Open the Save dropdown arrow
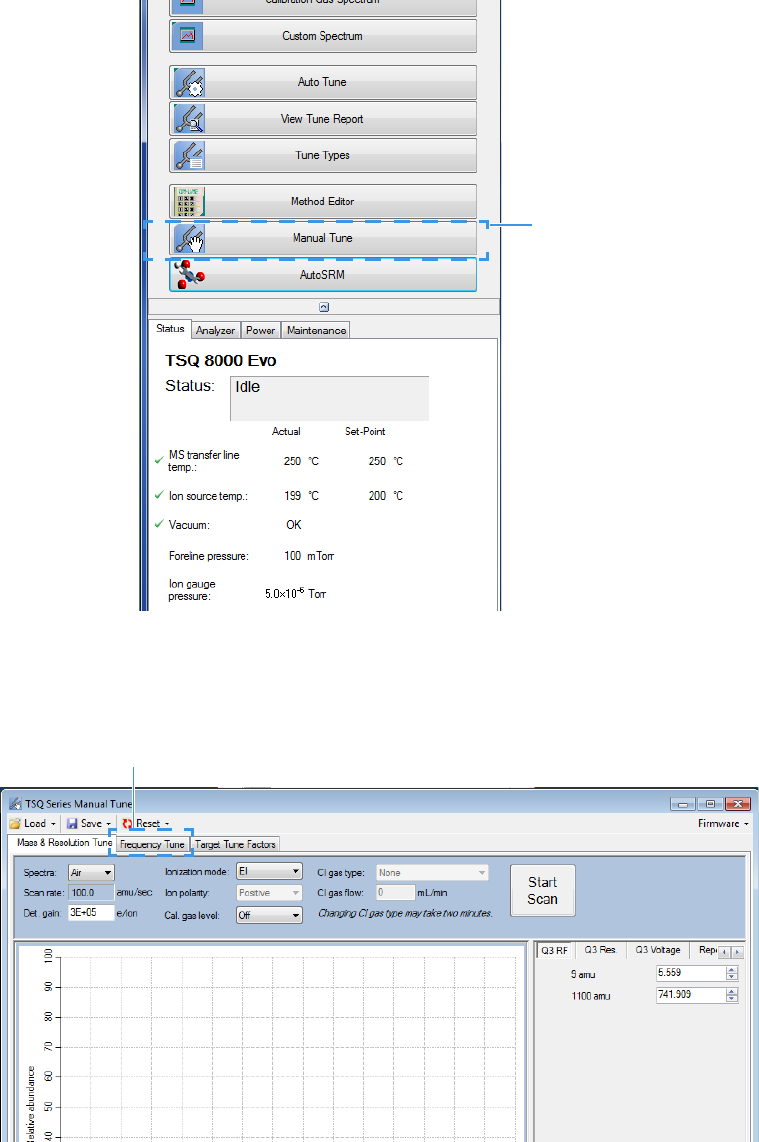The height and width of the screenshot is (1142, 759). click(109, 824)
